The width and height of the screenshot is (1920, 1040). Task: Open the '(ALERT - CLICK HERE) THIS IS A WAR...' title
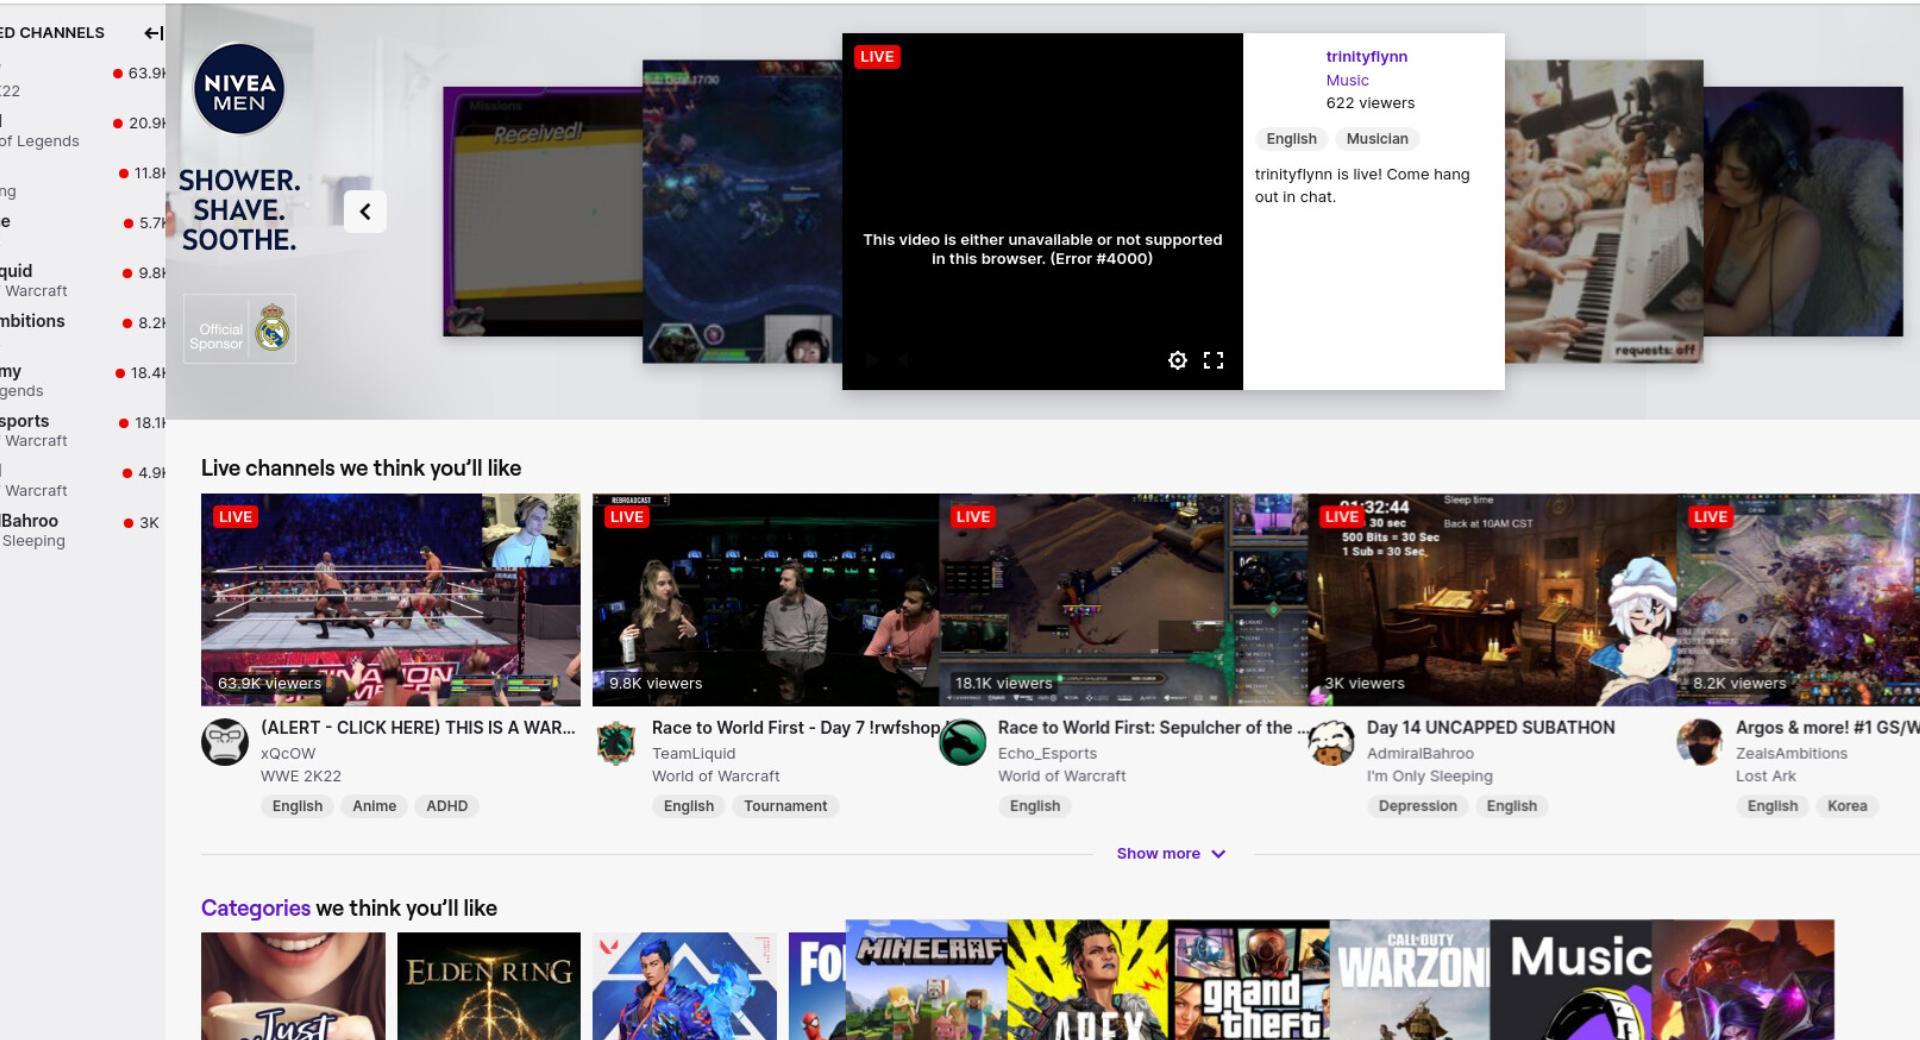pos(418,728)
